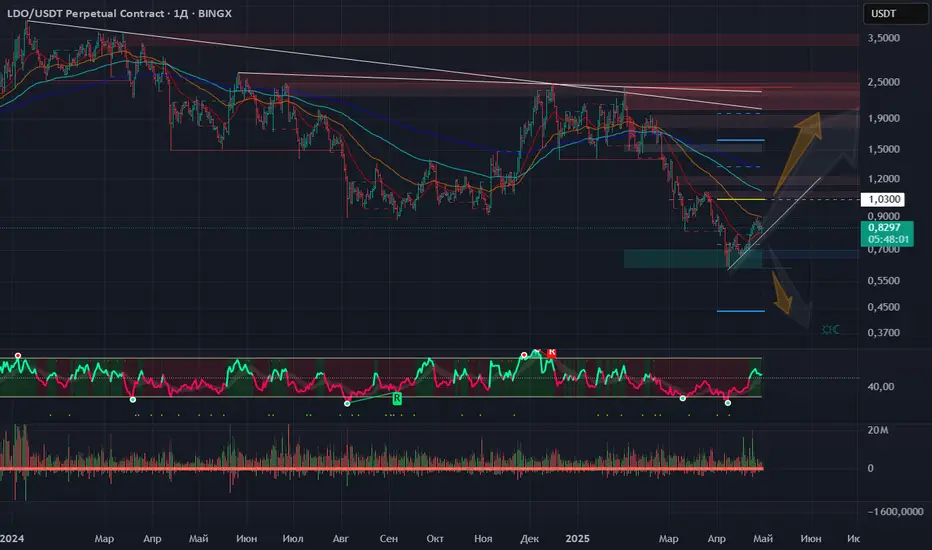Viewport: 932px width, 550px height.
Task: Click the Сен label on time axis
Action: [x=388, y=539]
